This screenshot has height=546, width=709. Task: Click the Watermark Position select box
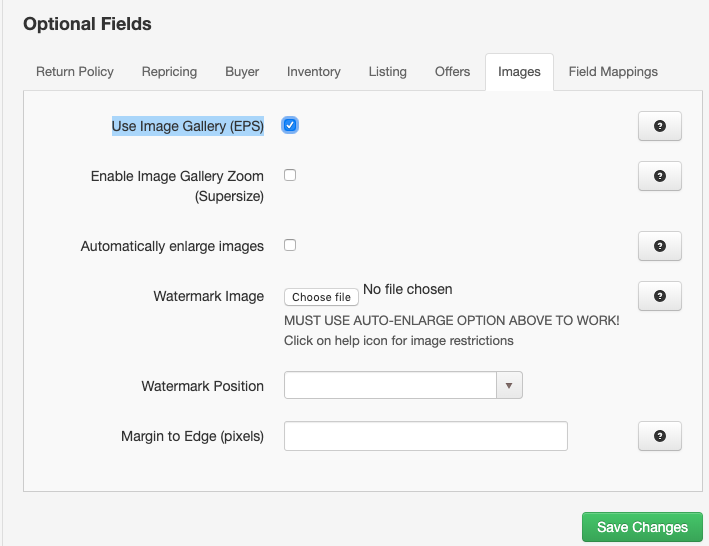click(x=391, y=386)
